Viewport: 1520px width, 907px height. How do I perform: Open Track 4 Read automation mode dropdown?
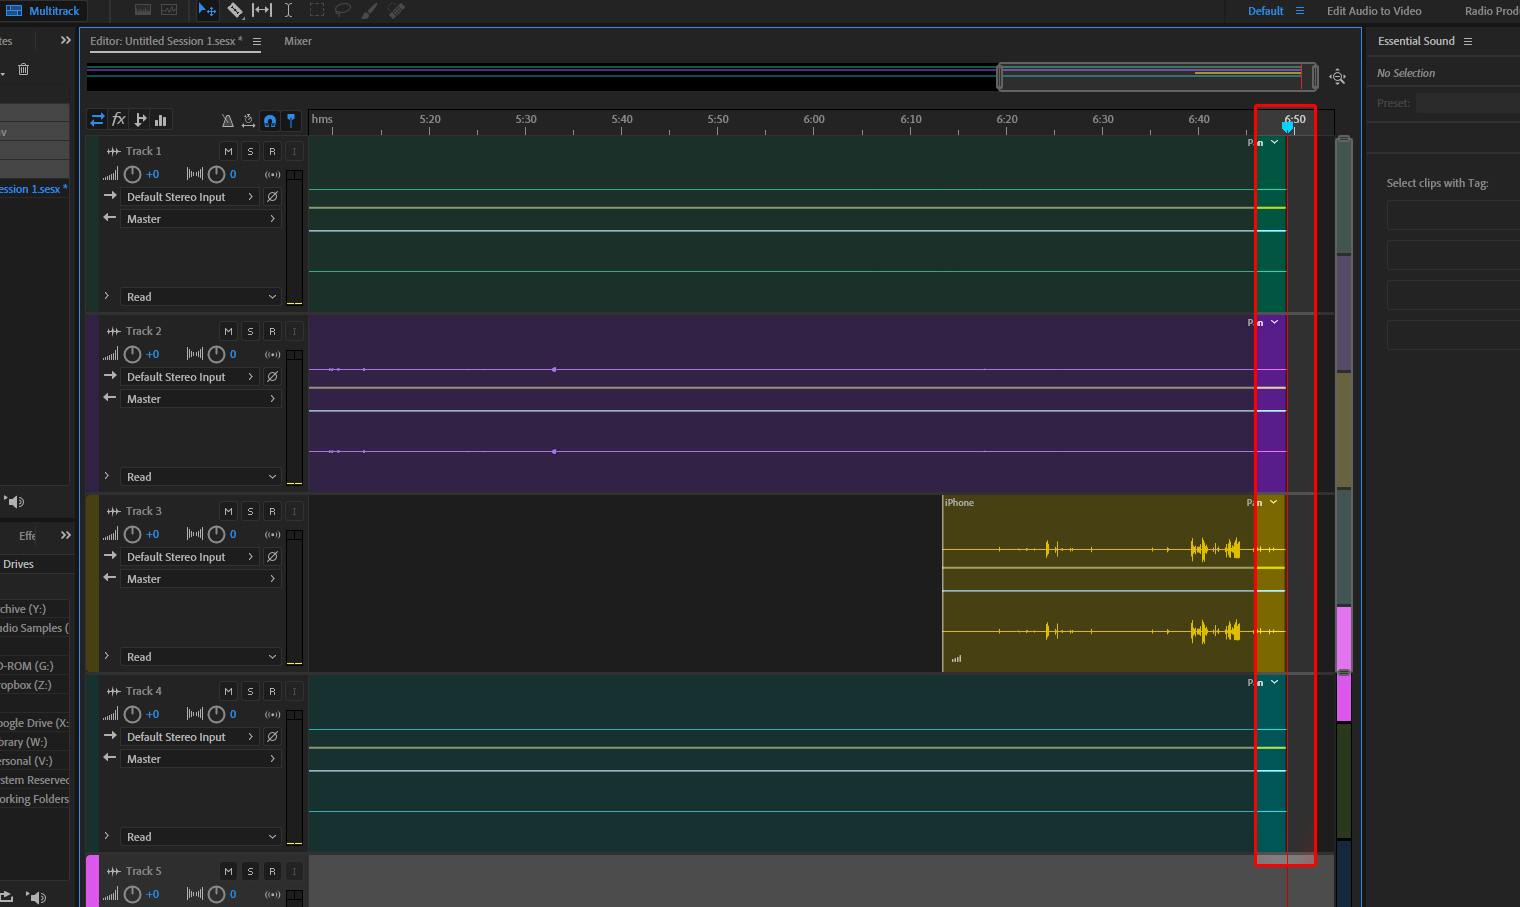coord(201,837)
